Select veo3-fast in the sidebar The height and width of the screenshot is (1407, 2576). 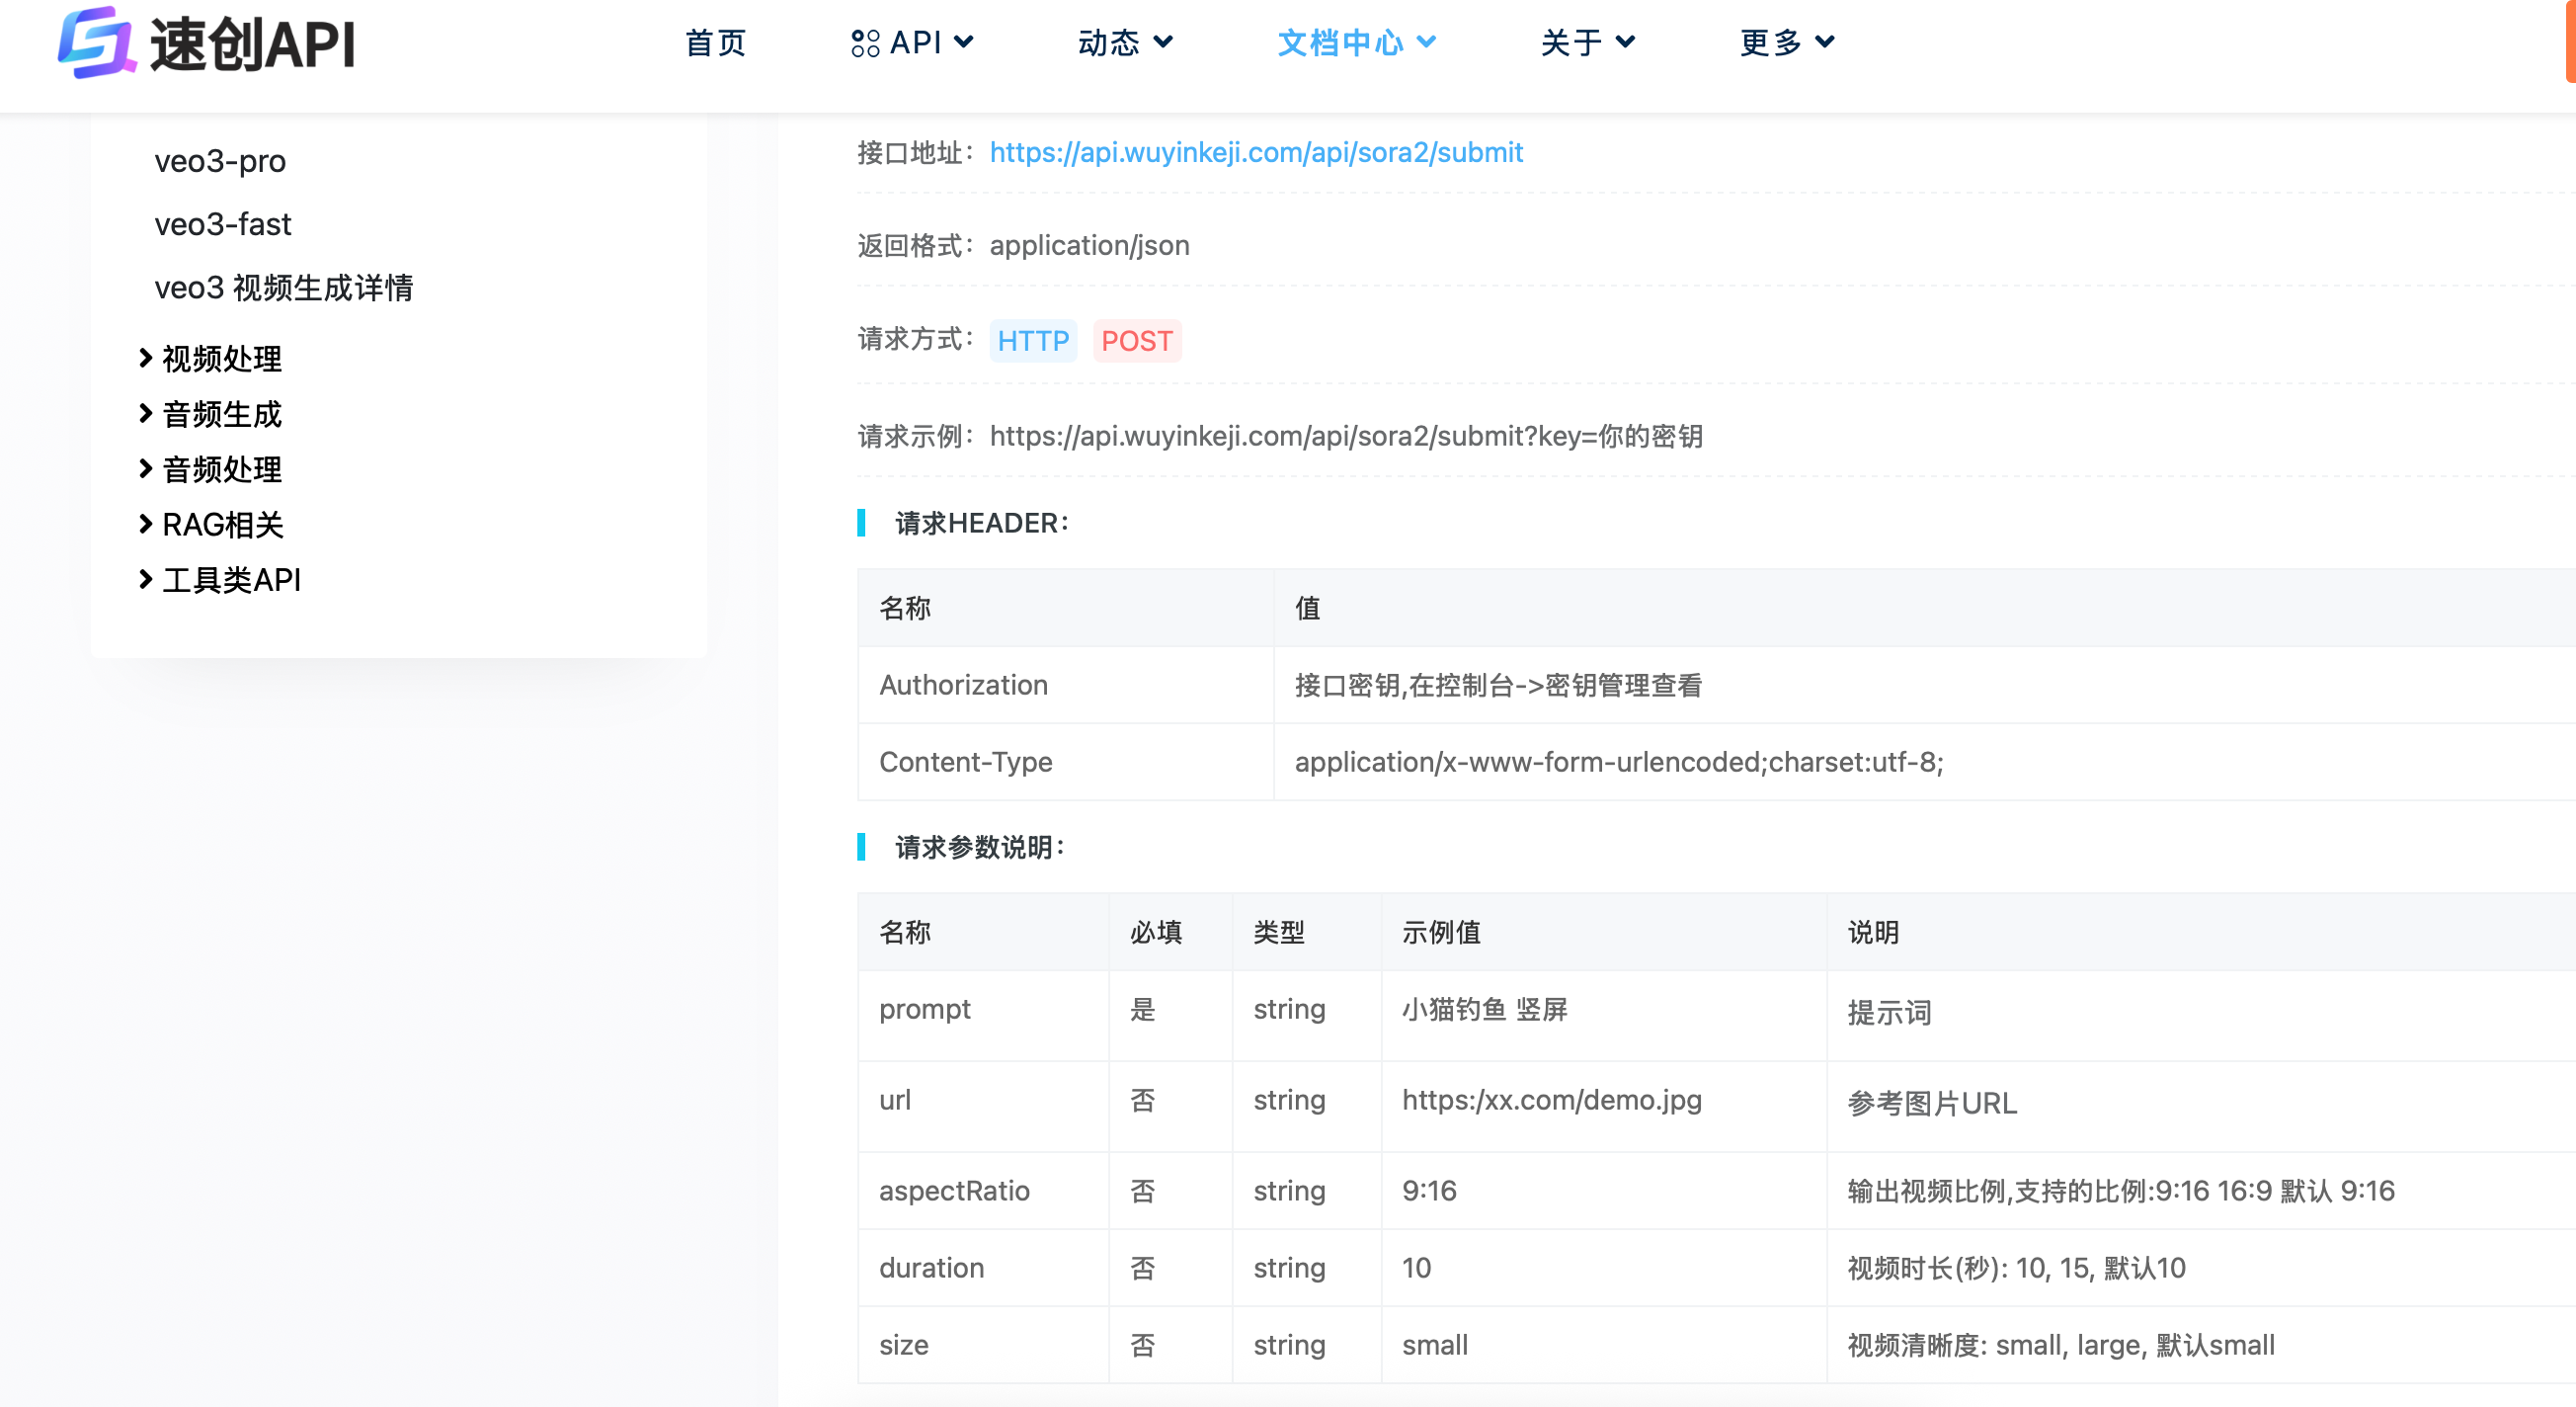tap(222, 224)
